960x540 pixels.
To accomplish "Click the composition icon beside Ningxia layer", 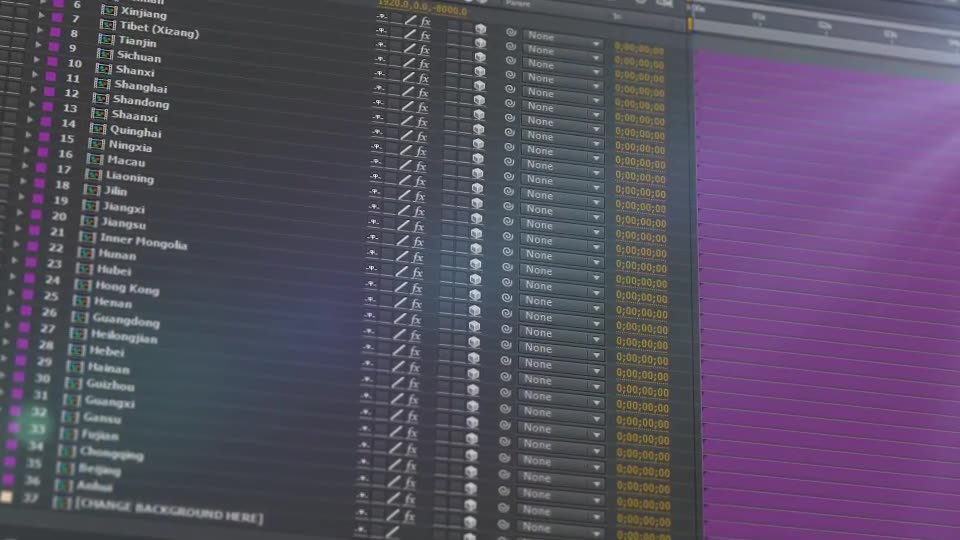I will tap(96, 144).
